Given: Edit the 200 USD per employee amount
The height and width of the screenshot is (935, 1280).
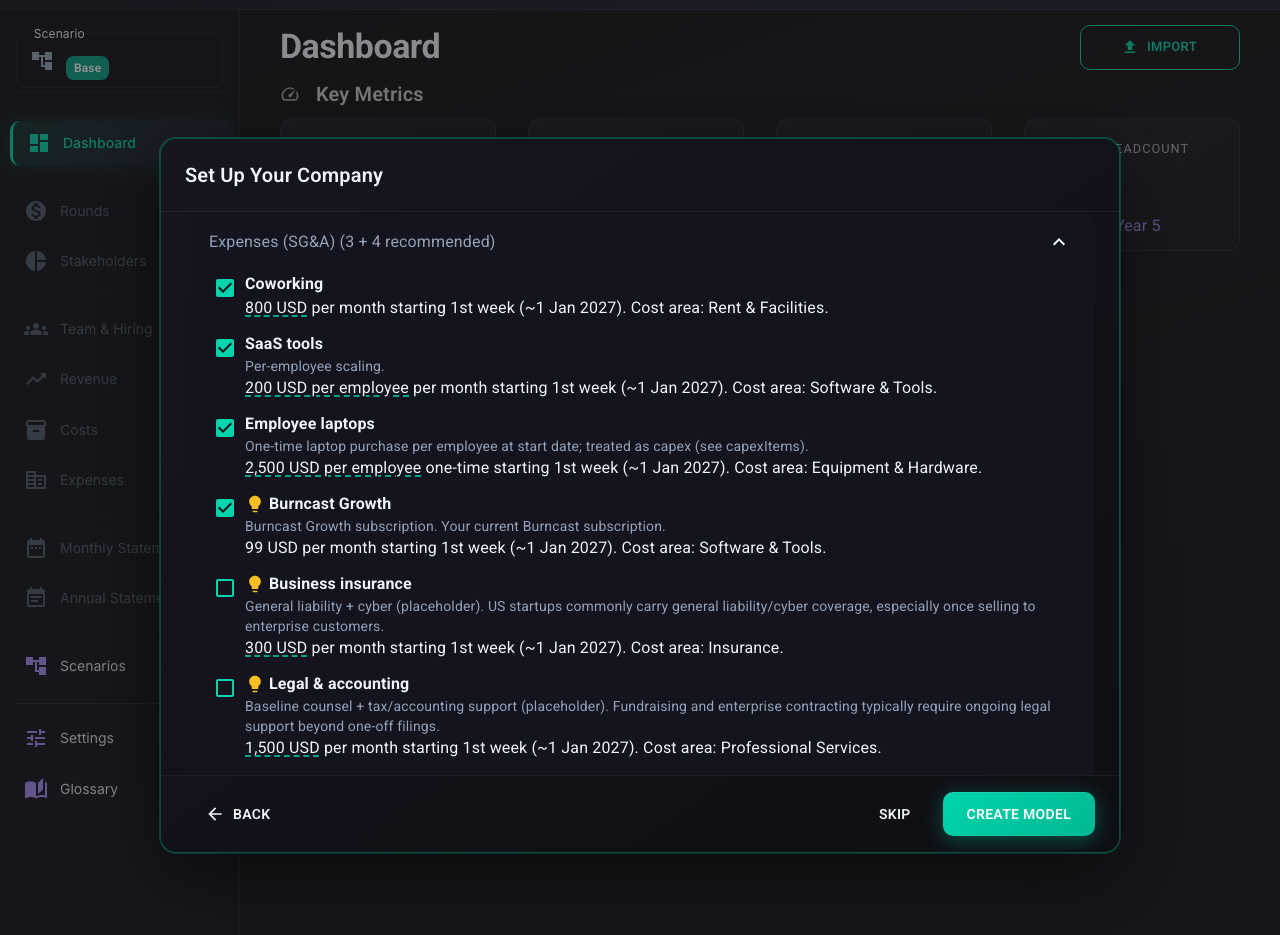Looking at the screenshot, I should tap(327, 388).
